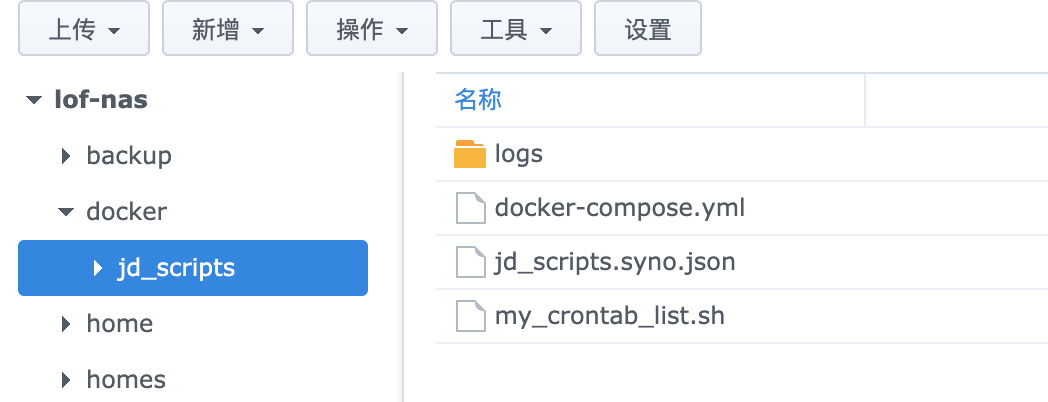Screen dimensions: 1048x402
Task: Select the docker-compose.yml file name
Action: tap(620, 208)
